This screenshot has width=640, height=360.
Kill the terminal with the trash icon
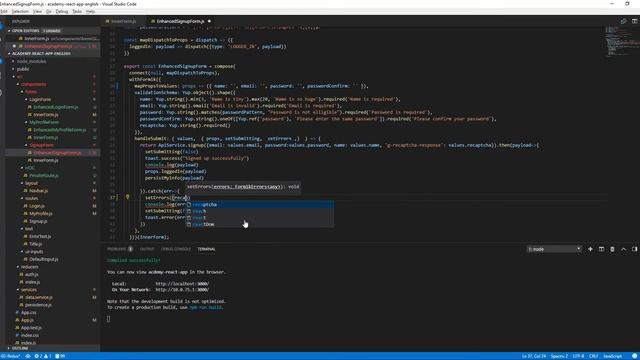(x=612, y=249)
